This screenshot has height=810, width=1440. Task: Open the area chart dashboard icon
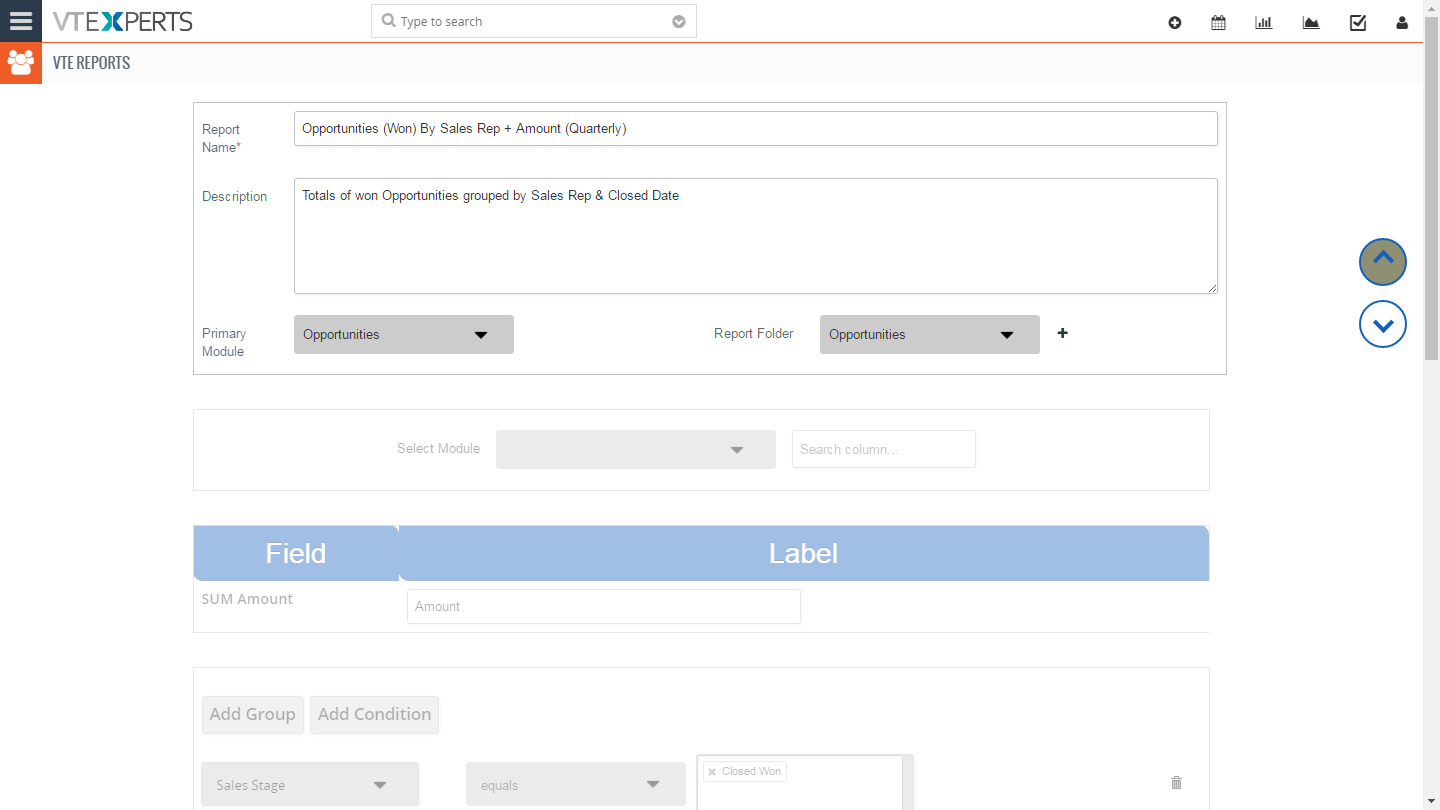(x=1311, y=23)
